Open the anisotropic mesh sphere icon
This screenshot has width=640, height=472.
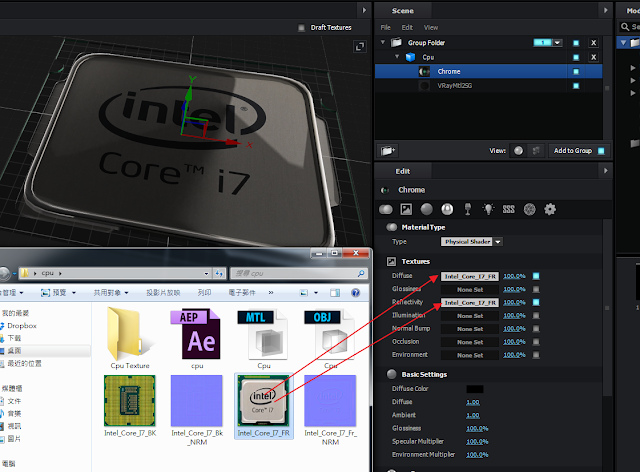tap(529, 209)
